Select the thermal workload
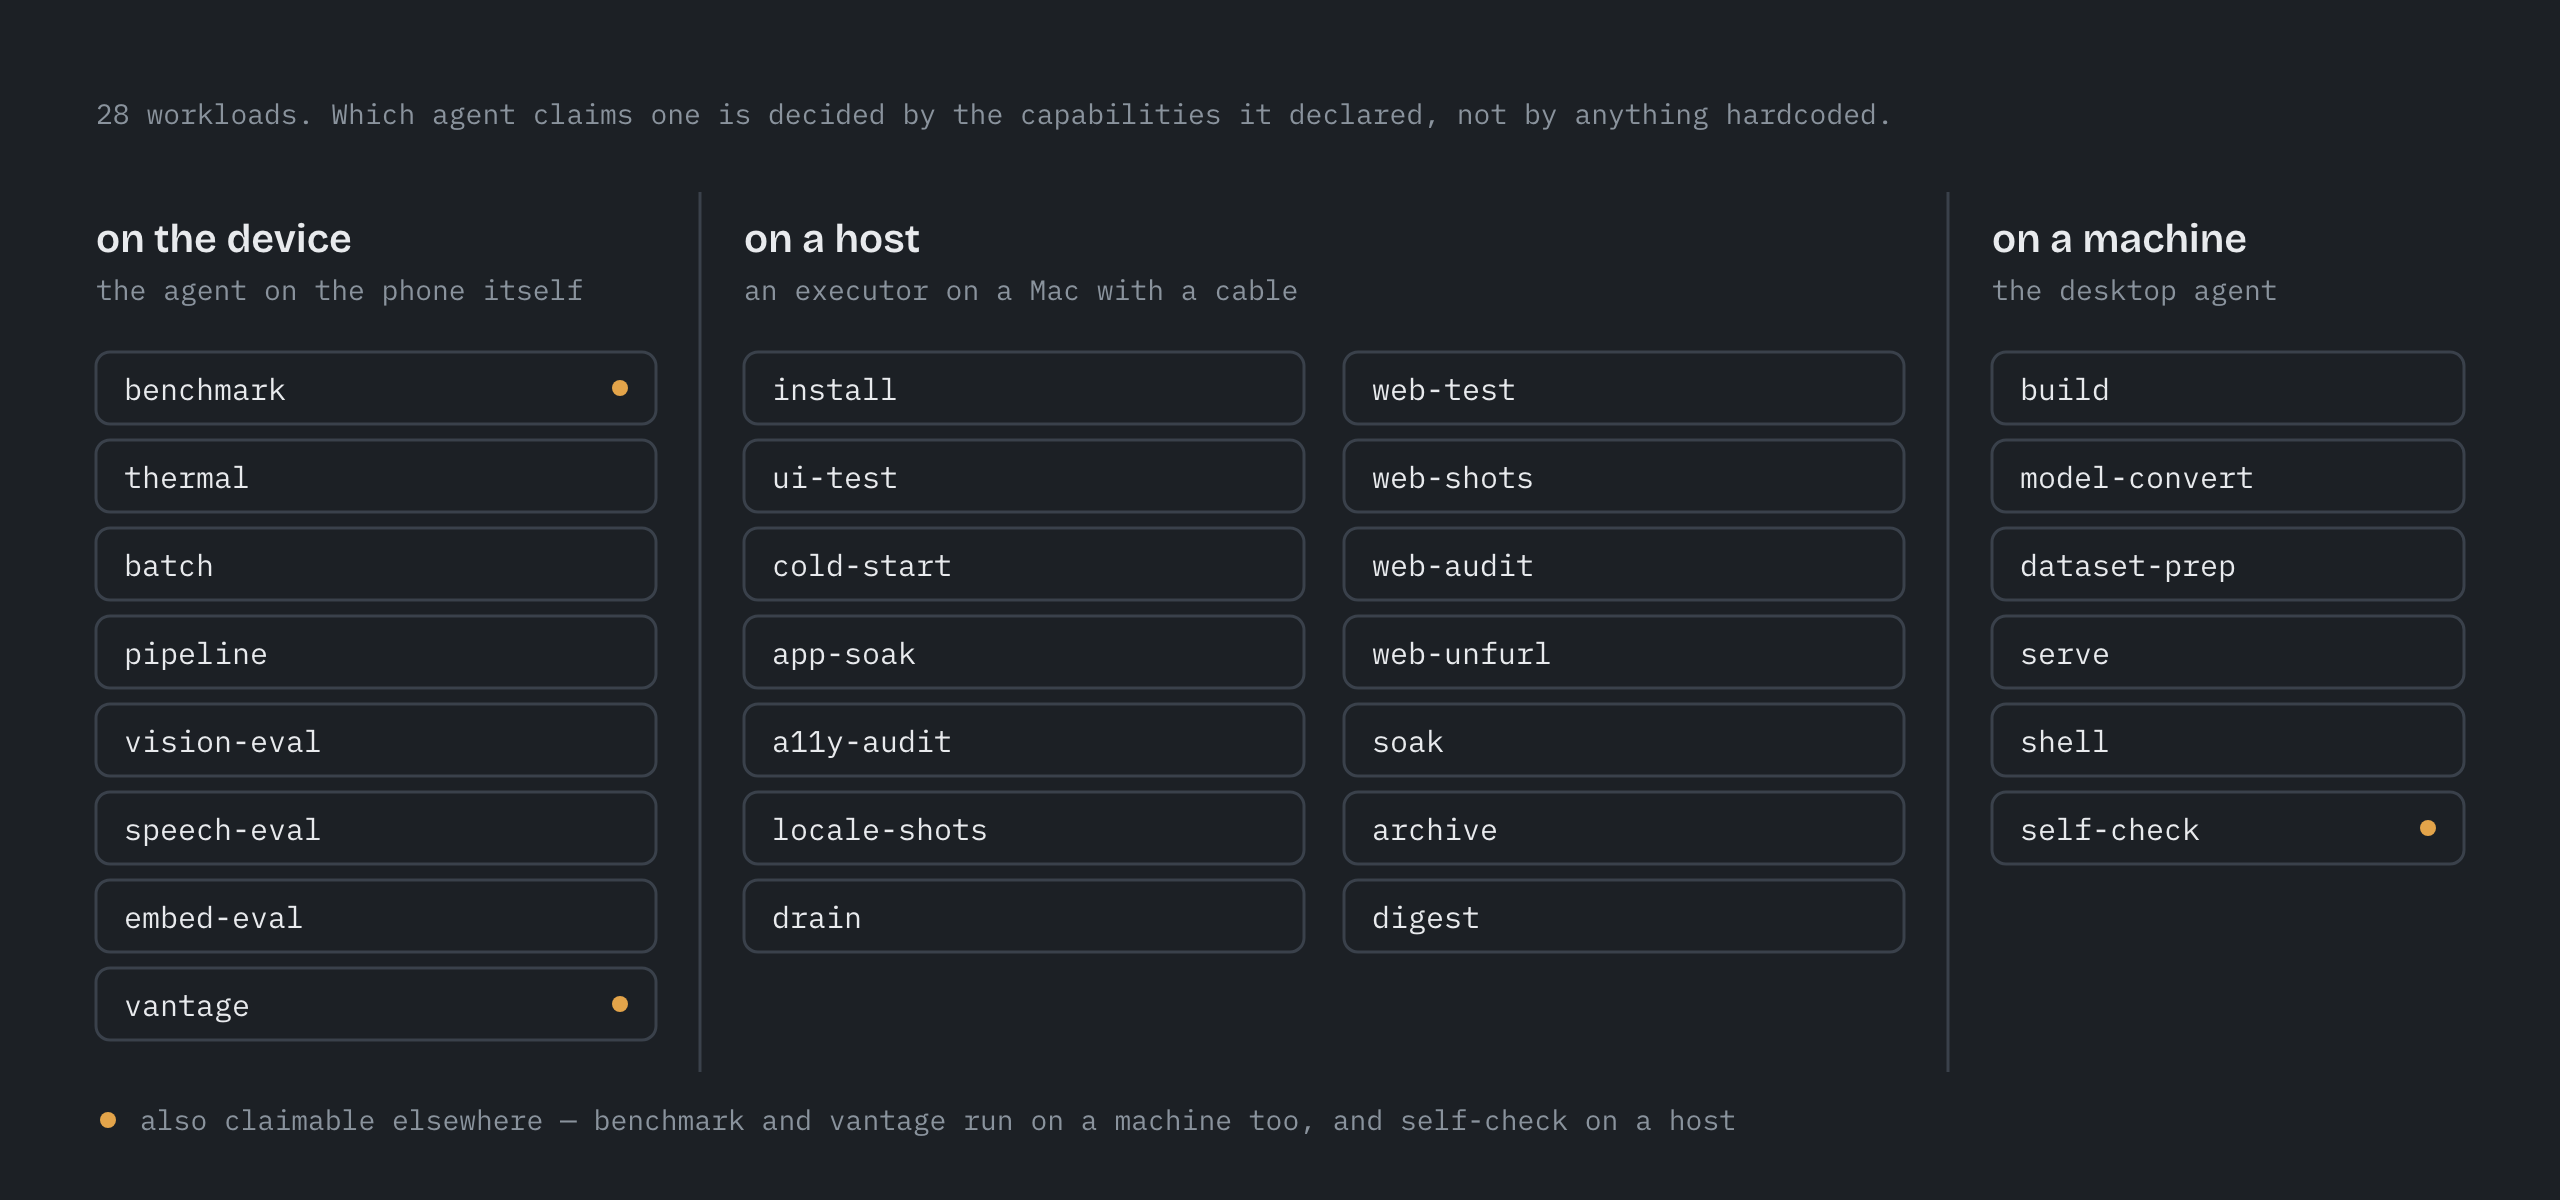 tap(376, 476)
